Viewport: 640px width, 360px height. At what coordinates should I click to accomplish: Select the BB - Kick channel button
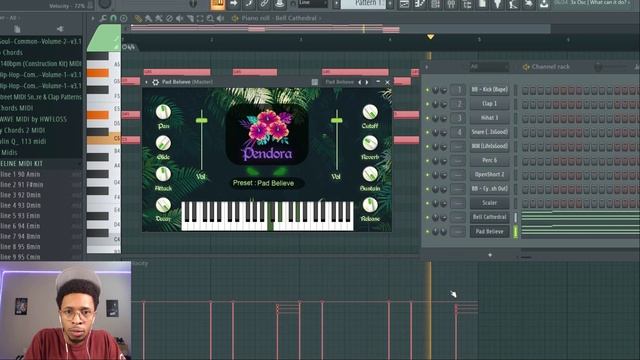coord(489,89)
